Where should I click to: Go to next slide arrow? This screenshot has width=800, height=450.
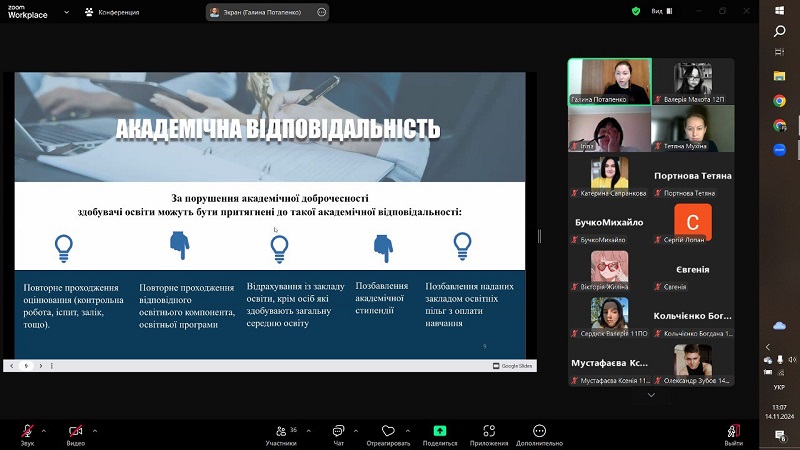pyautogui.click(x=41, y=366)
